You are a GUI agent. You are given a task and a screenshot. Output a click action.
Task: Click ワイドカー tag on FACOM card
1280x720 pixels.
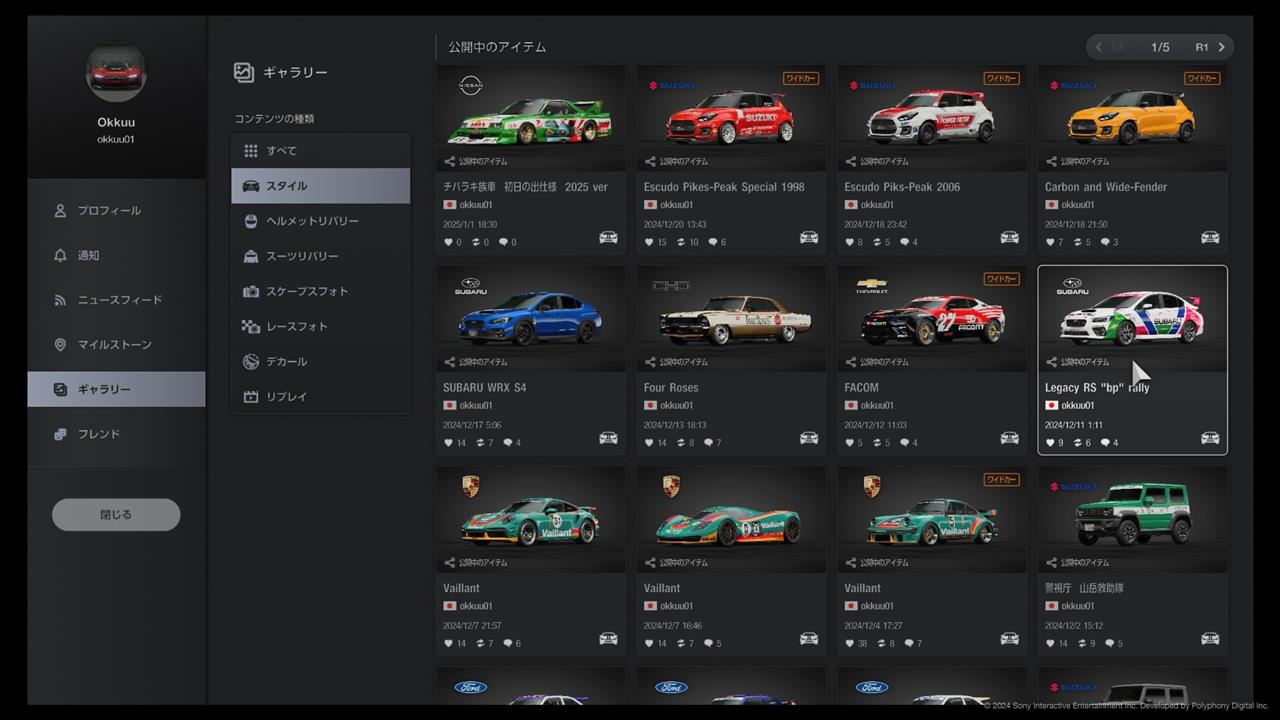click(x=1001, y=279)
